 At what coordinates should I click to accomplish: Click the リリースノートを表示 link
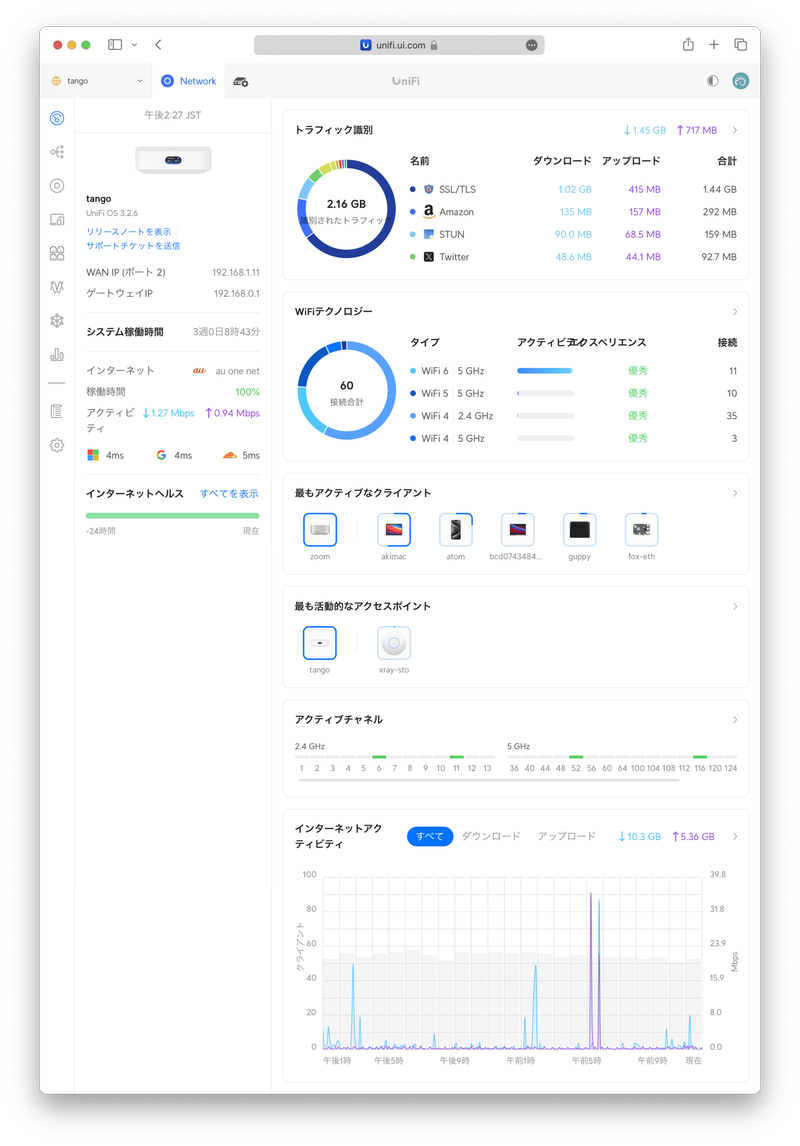tap(128, 231)
